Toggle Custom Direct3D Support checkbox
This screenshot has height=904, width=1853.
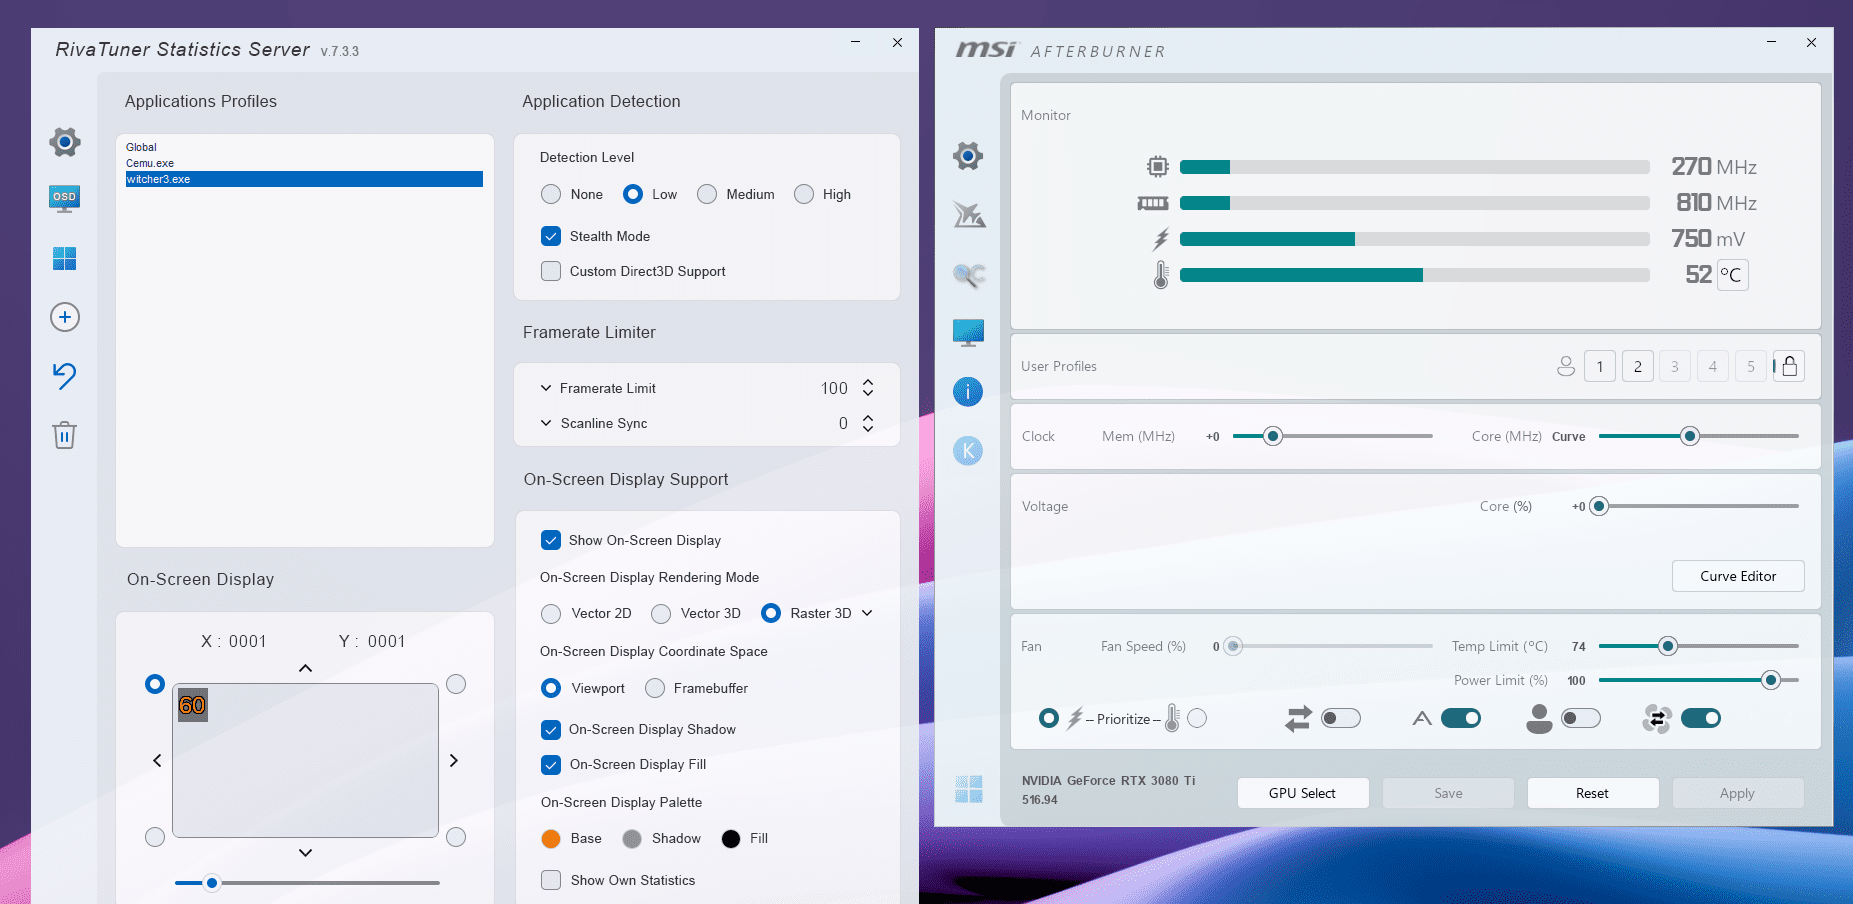(551, 271)
